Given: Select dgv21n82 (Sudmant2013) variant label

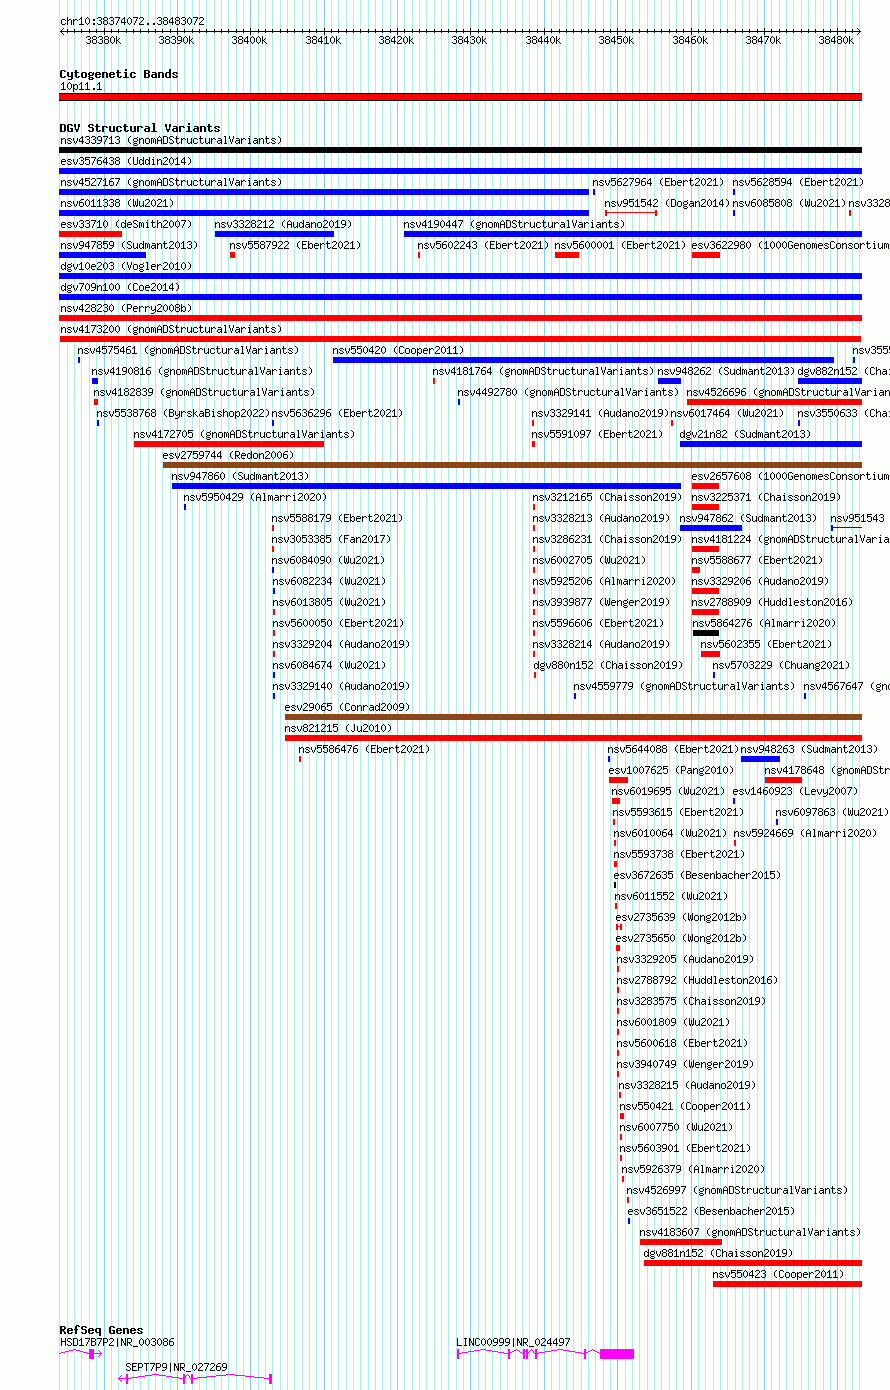Looking at the screenshot, I should pyautogui.click(x=745, y=434).
